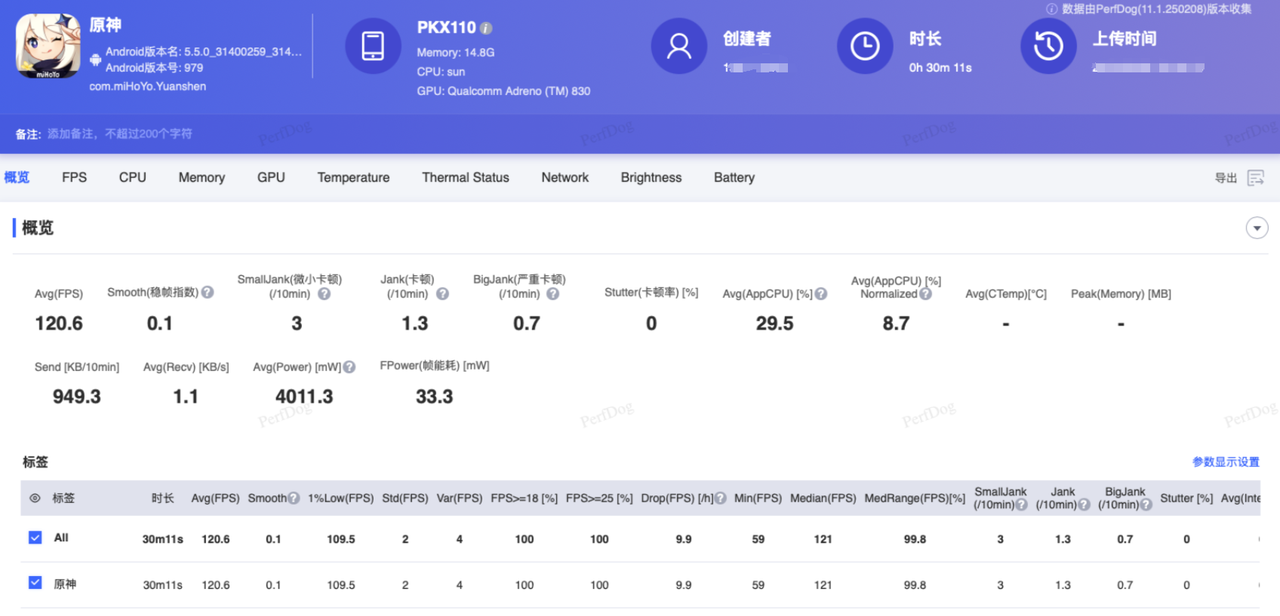This screenshot has height=616, width=1280.
Task: Click help icon in Drop(FPS) column header
Action: 721,498
